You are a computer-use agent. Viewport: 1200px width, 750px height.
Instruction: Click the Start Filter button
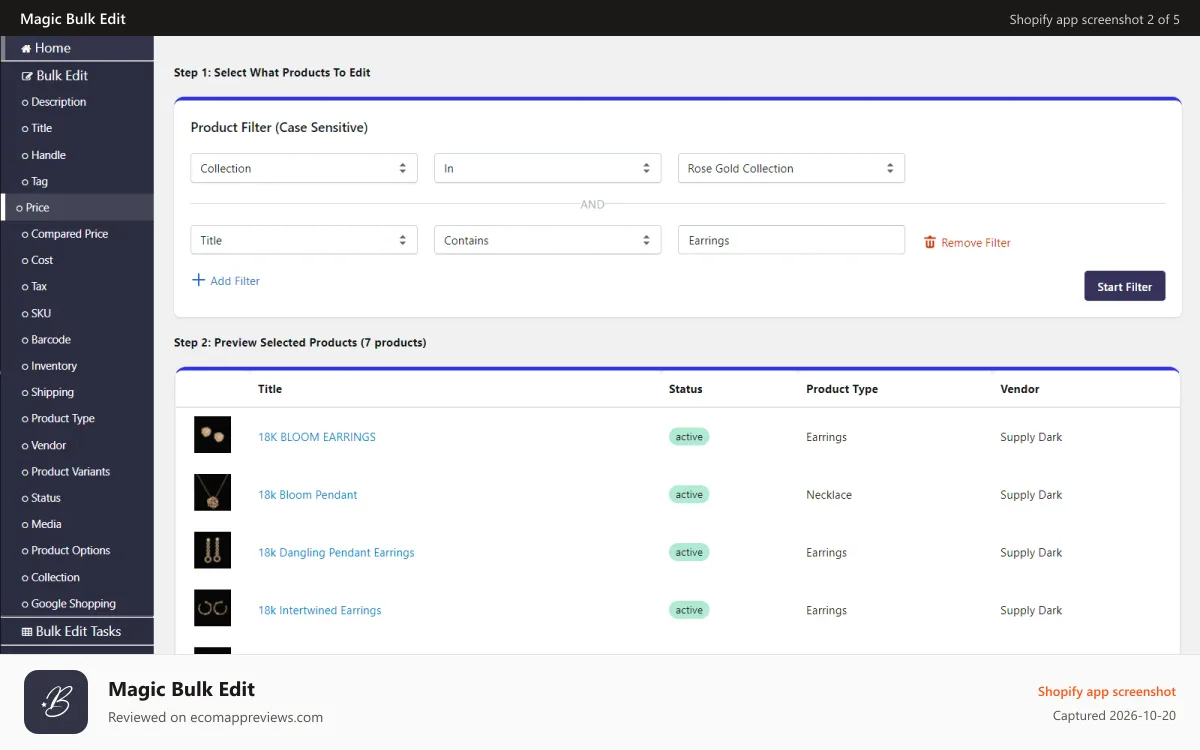click(1125, 286)
